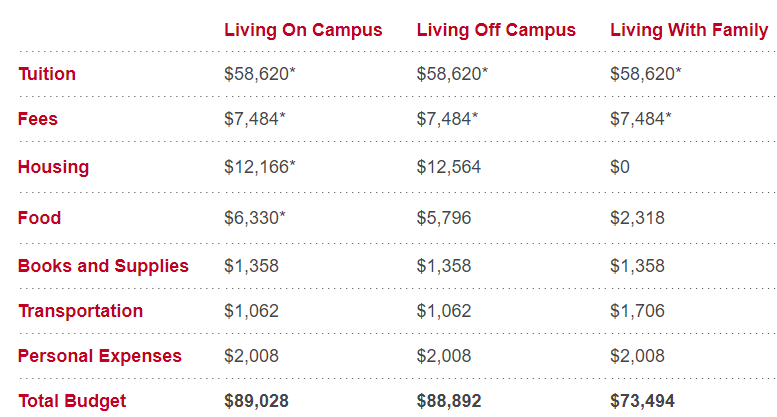Click the Transportation row label
Viewport: 777px width, 417px height.
pyautogui.click(x=81, y=311)
